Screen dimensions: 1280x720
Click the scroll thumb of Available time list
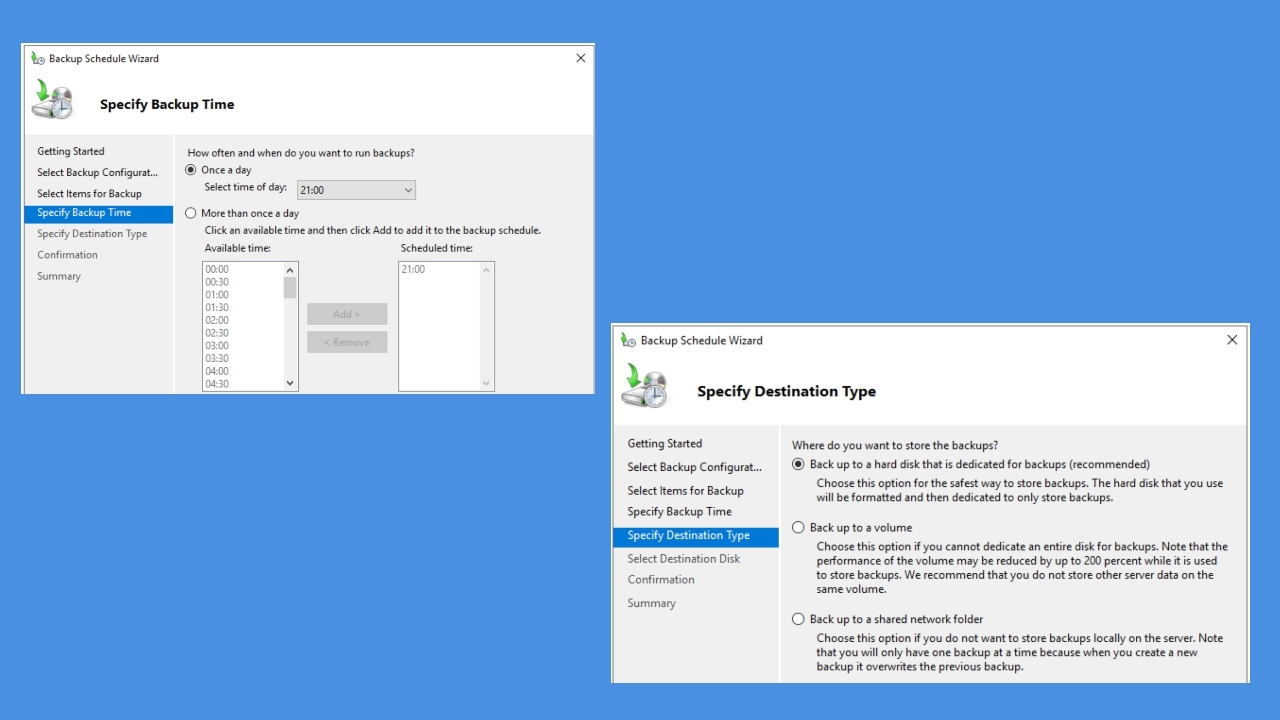coord(290,288)
